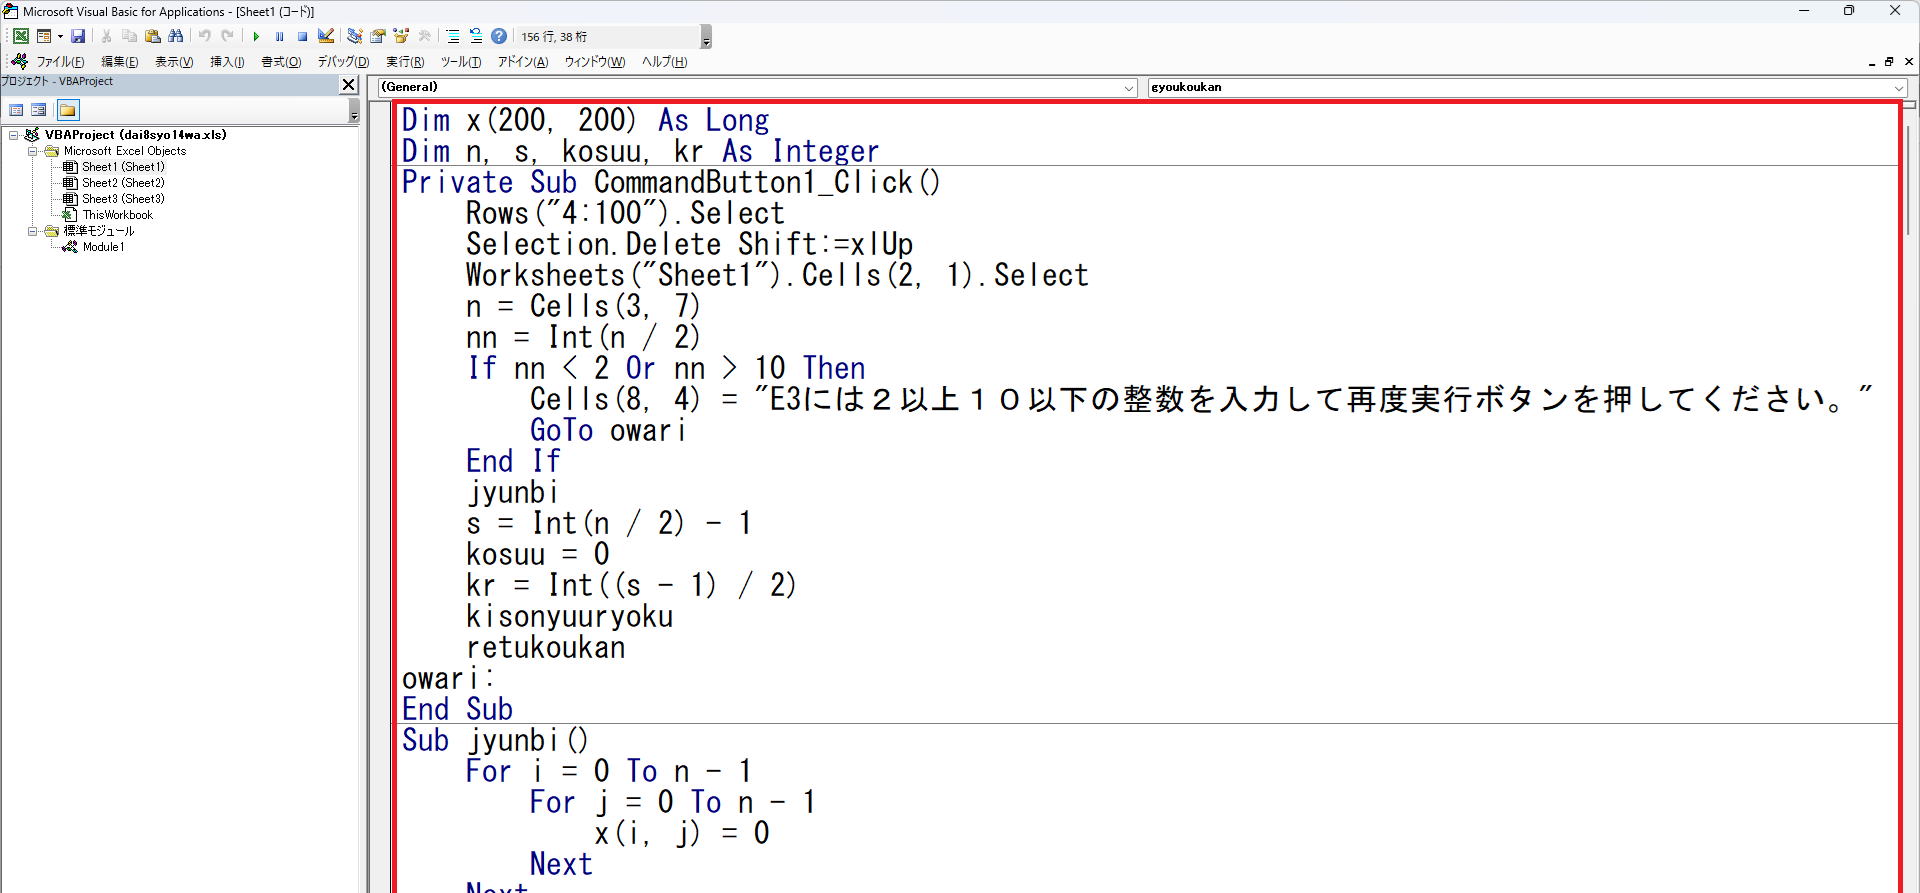Open the (General) object dropdown
Image resolution: width=1920 pixels, height=893 pixels.
pyautogui.click(x=1129, y=88)
